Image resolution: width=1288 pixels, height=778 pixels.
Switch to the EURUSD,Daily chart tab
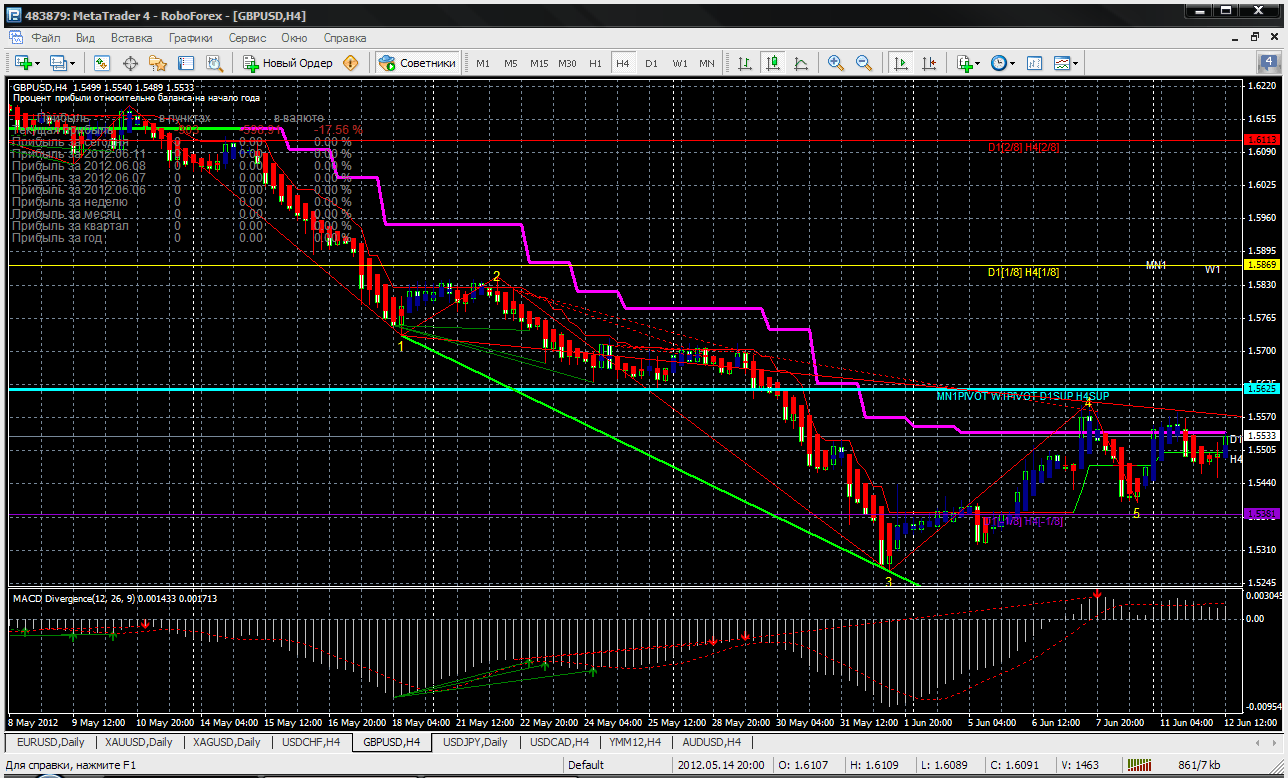[51, 742]
